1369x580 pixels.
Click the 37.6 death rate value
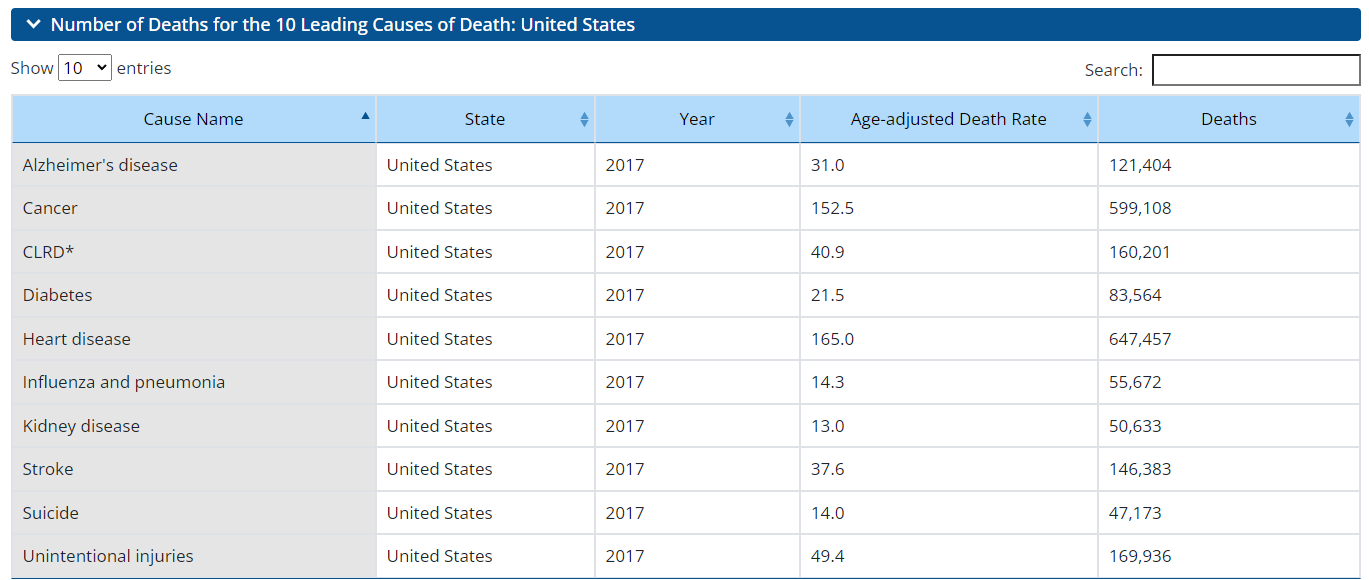tap(828, 469)
